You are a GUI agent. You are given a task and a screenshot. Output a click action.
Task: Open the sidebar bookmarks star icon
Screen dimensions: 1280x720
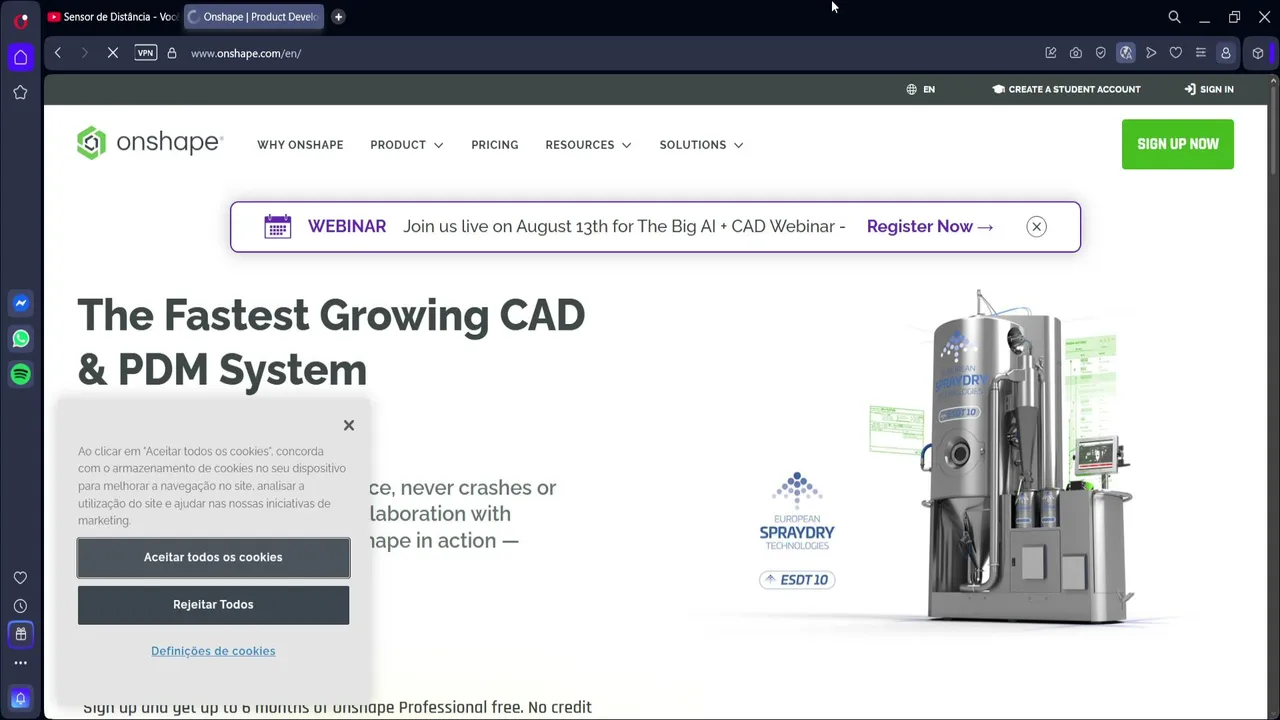[x=20, y=92]
